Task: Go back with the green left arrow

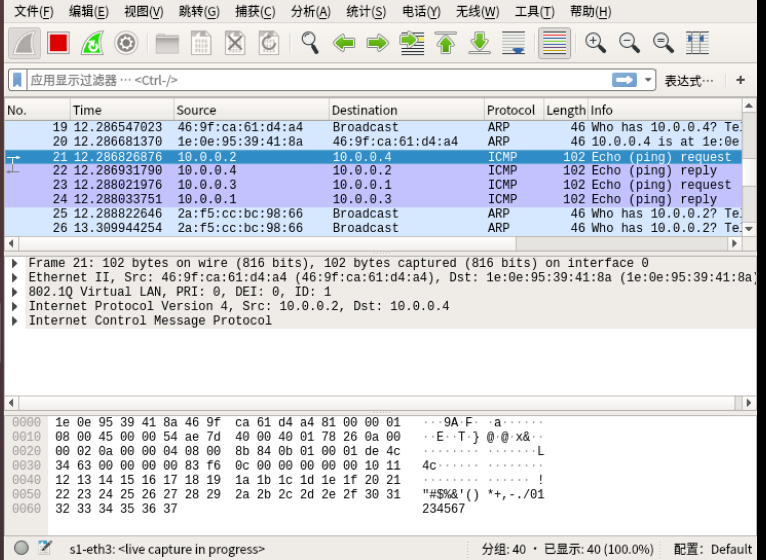Action: point(344,43)
